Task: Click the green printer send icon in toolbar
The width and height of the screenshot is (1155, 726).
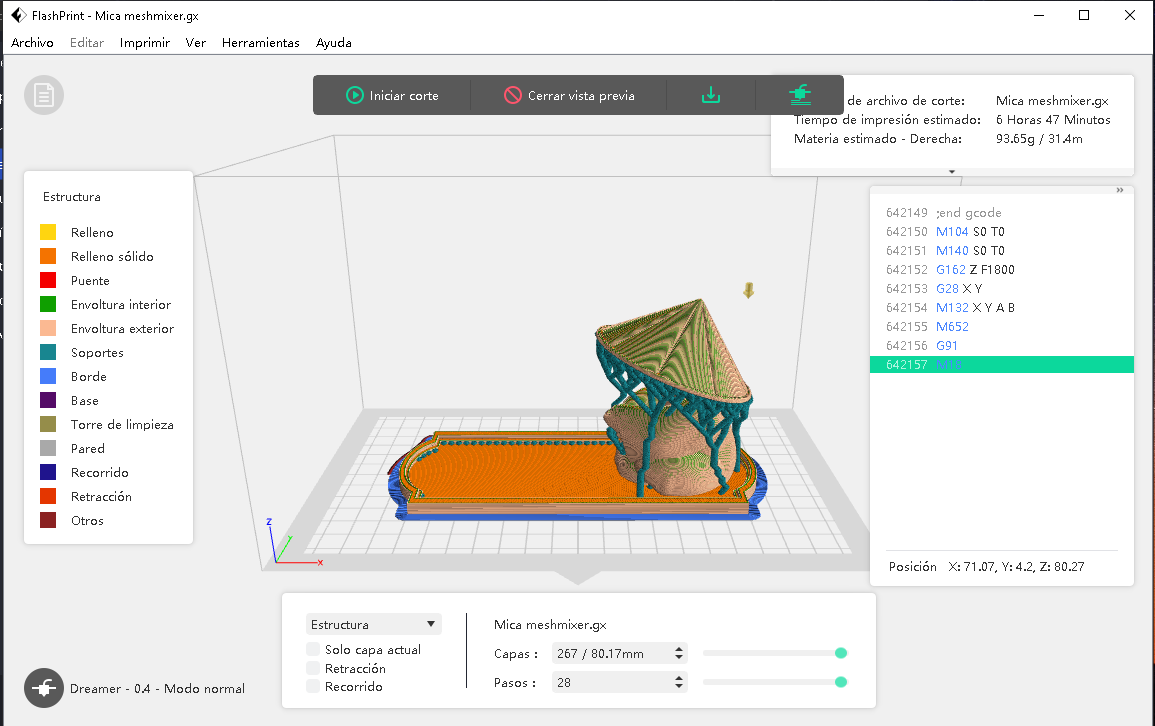Action: click(799, 95)
